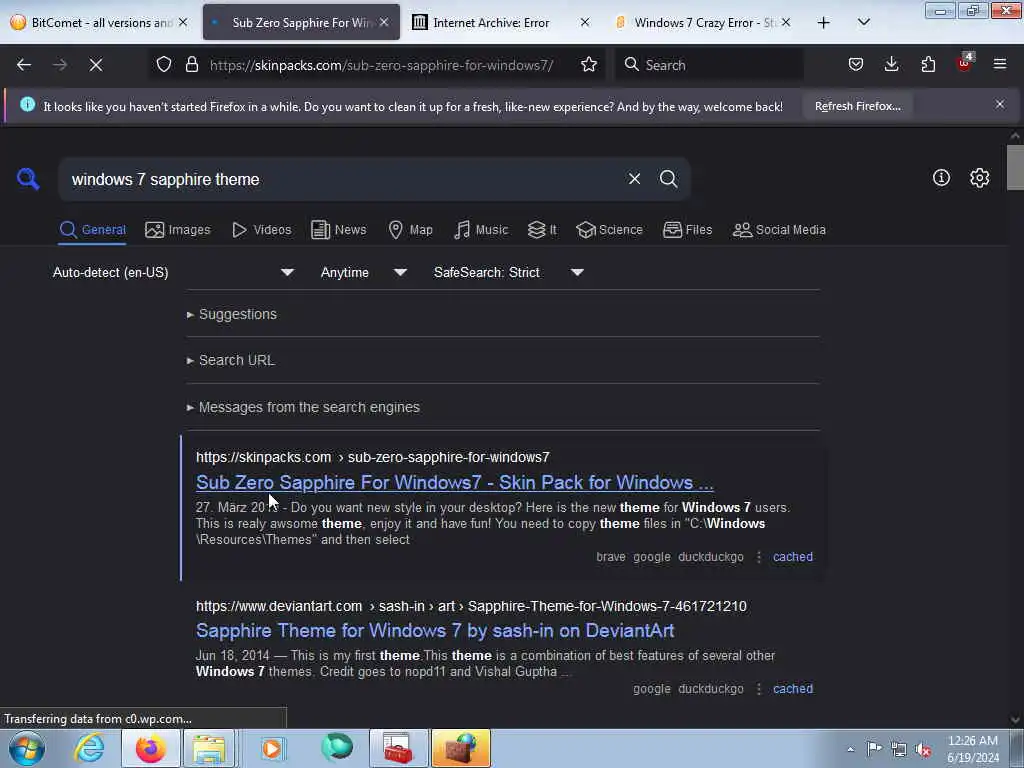Image resolution: width=1024 pixels, height=768 pixels.
Task: Click the padlock site info icon
Action: click(x=191, y=65)
